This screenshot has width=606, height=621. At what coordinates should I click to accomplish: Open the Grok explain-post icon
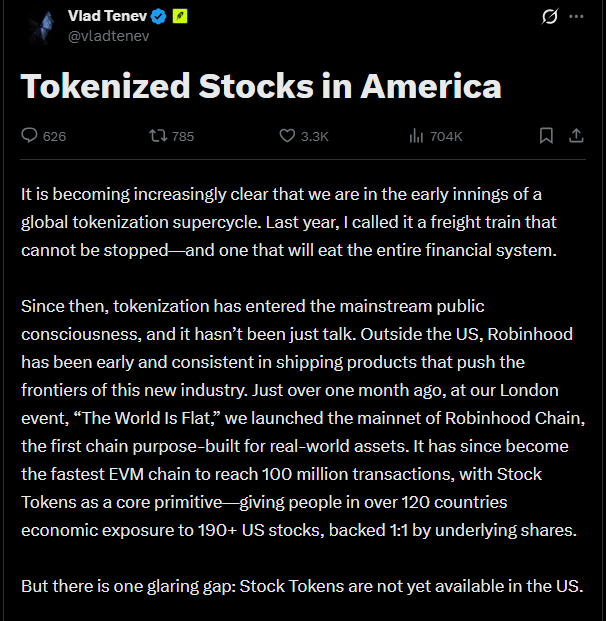[x=550, y=17]
